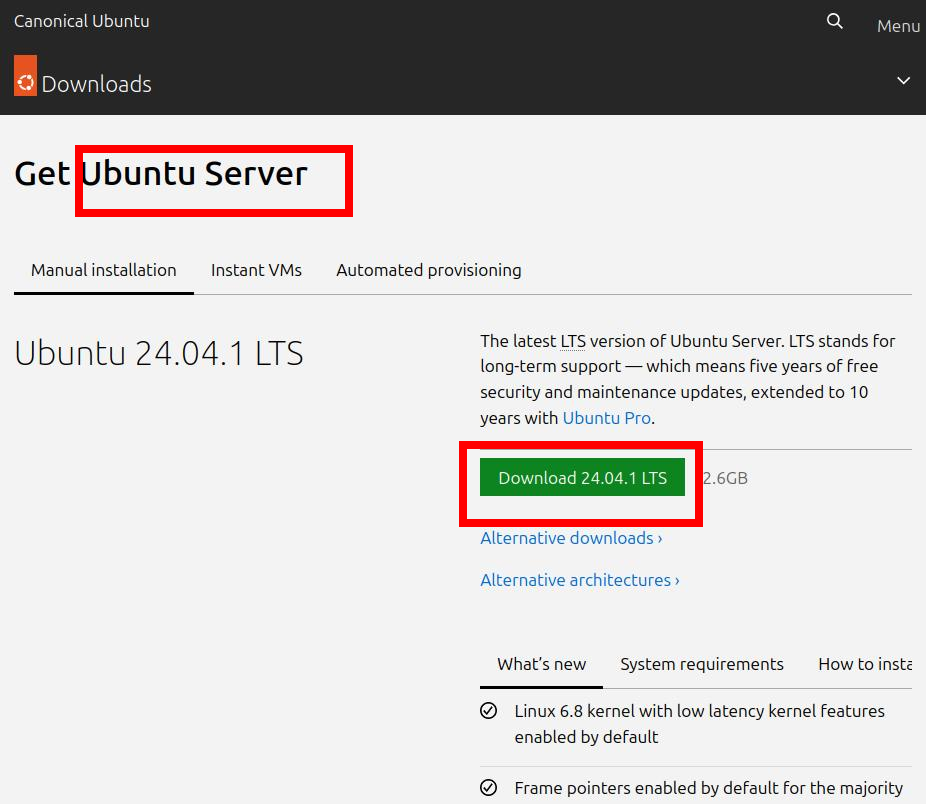Open the Ubuntu Pro link
This screenshot has height=804, width=926.
(607, 418)
